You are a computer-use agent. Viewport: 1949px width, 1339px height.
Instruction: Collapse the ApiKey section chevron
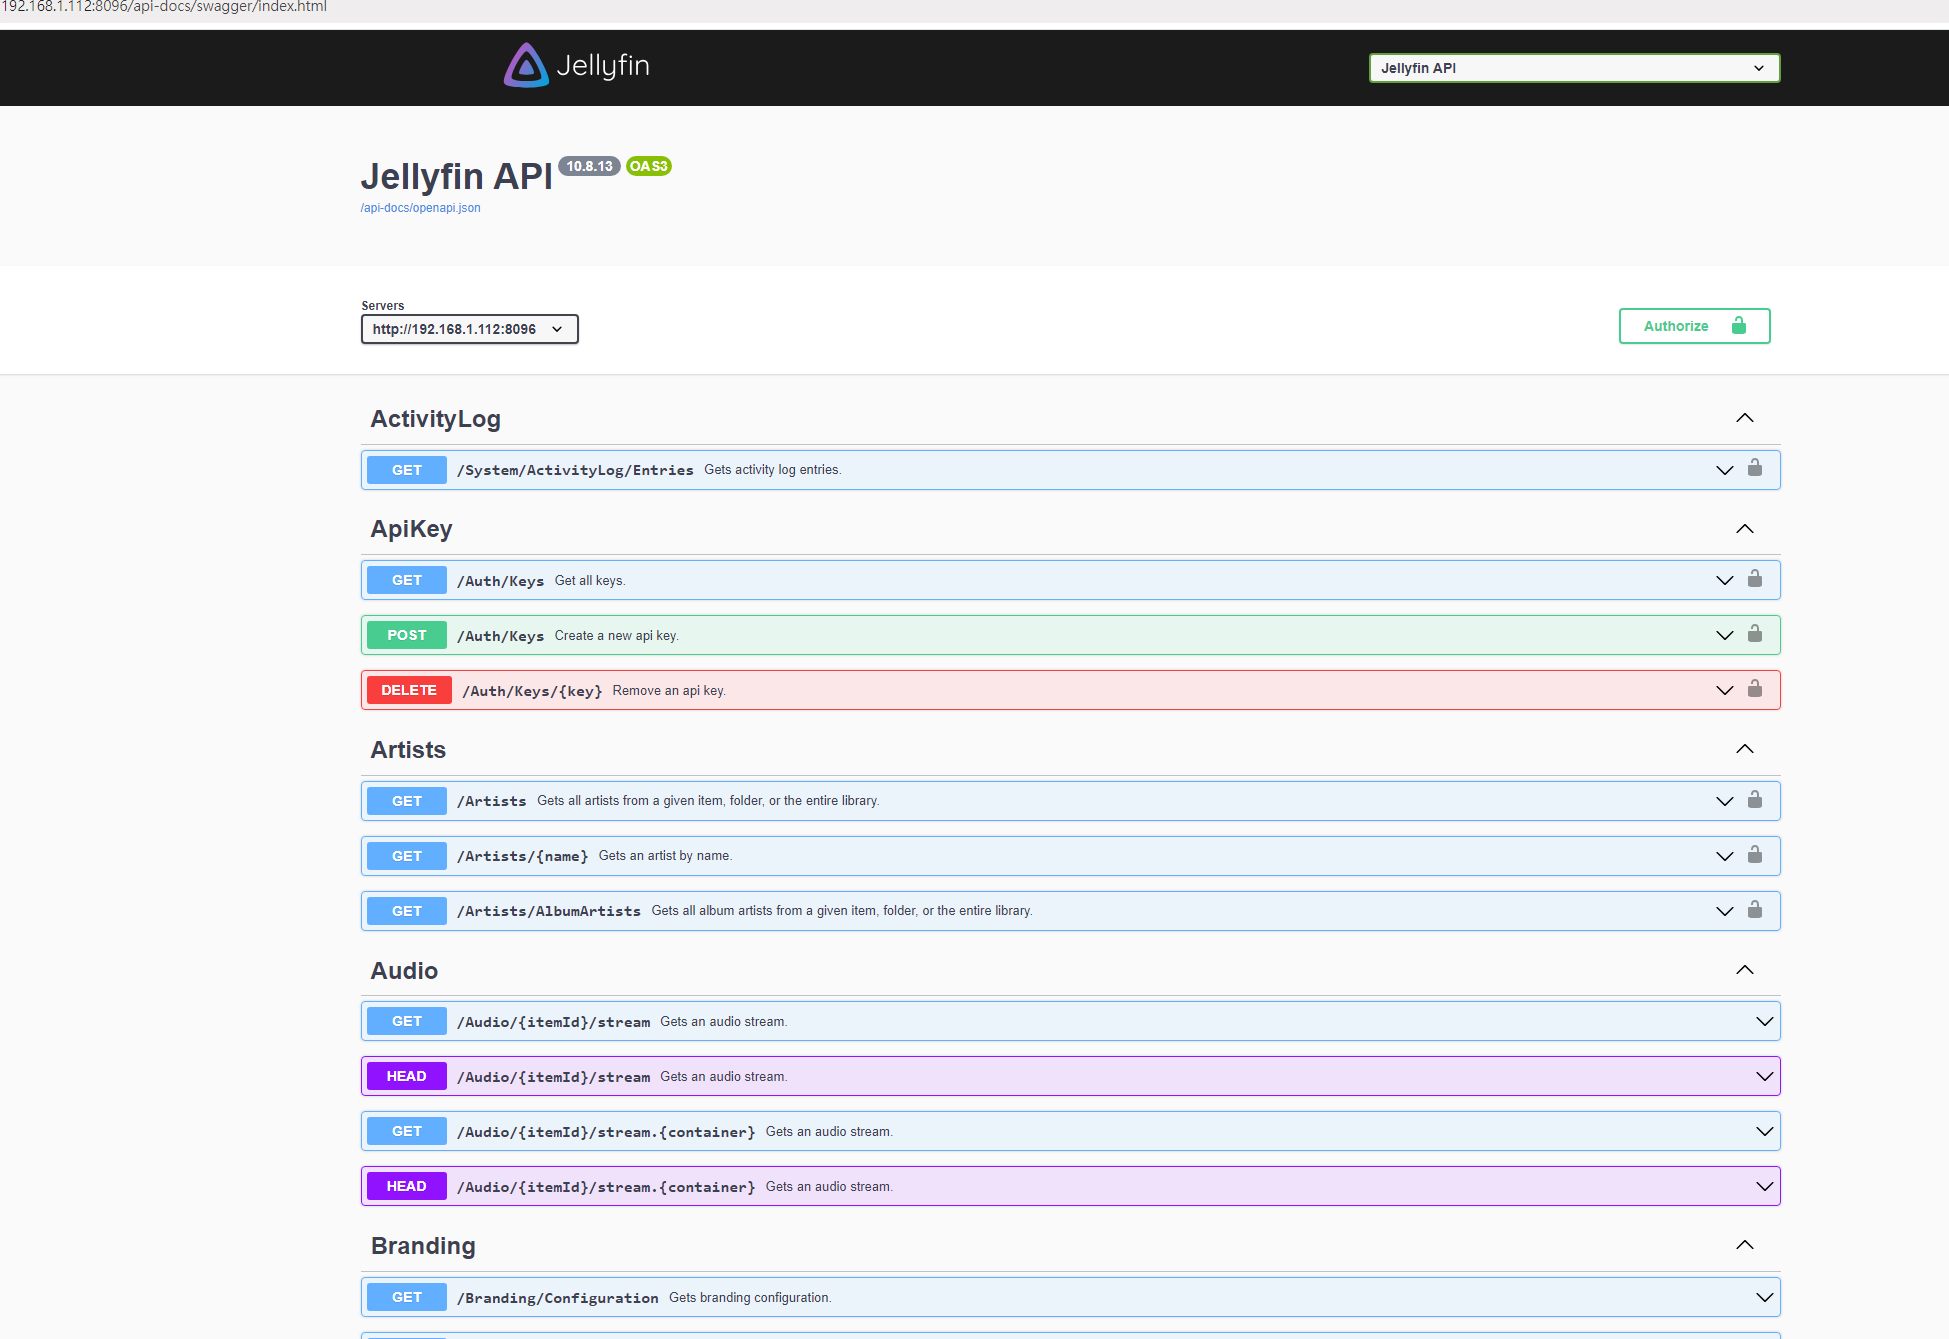tap(1744, 529)
